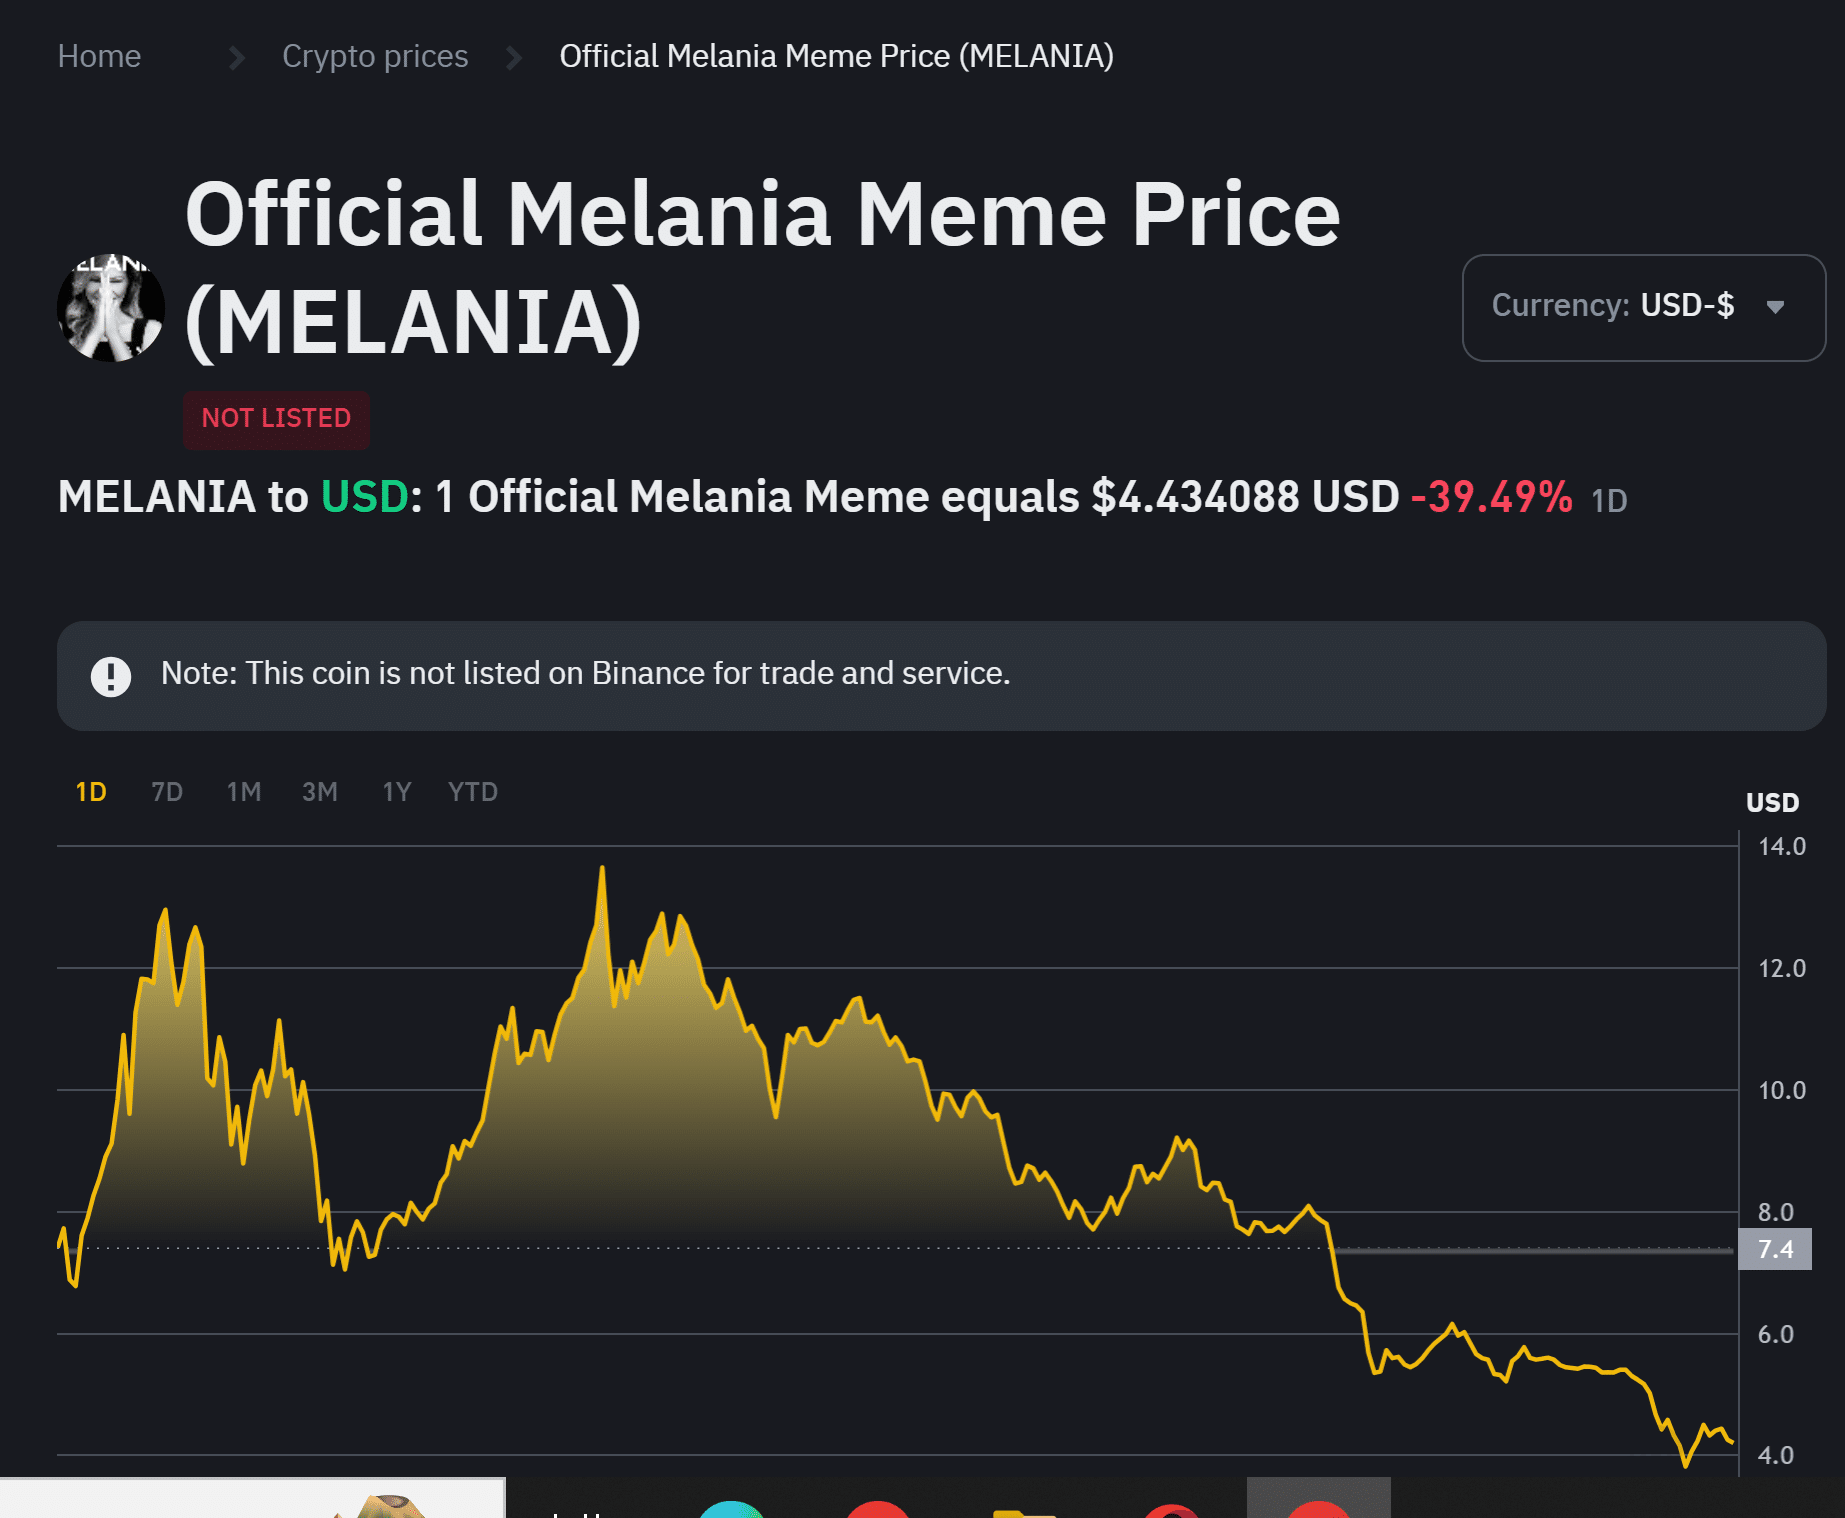The height and width of the screenshot is (1518, 1845).
Task: Select the YTD chart range
Action: [473, 792]
